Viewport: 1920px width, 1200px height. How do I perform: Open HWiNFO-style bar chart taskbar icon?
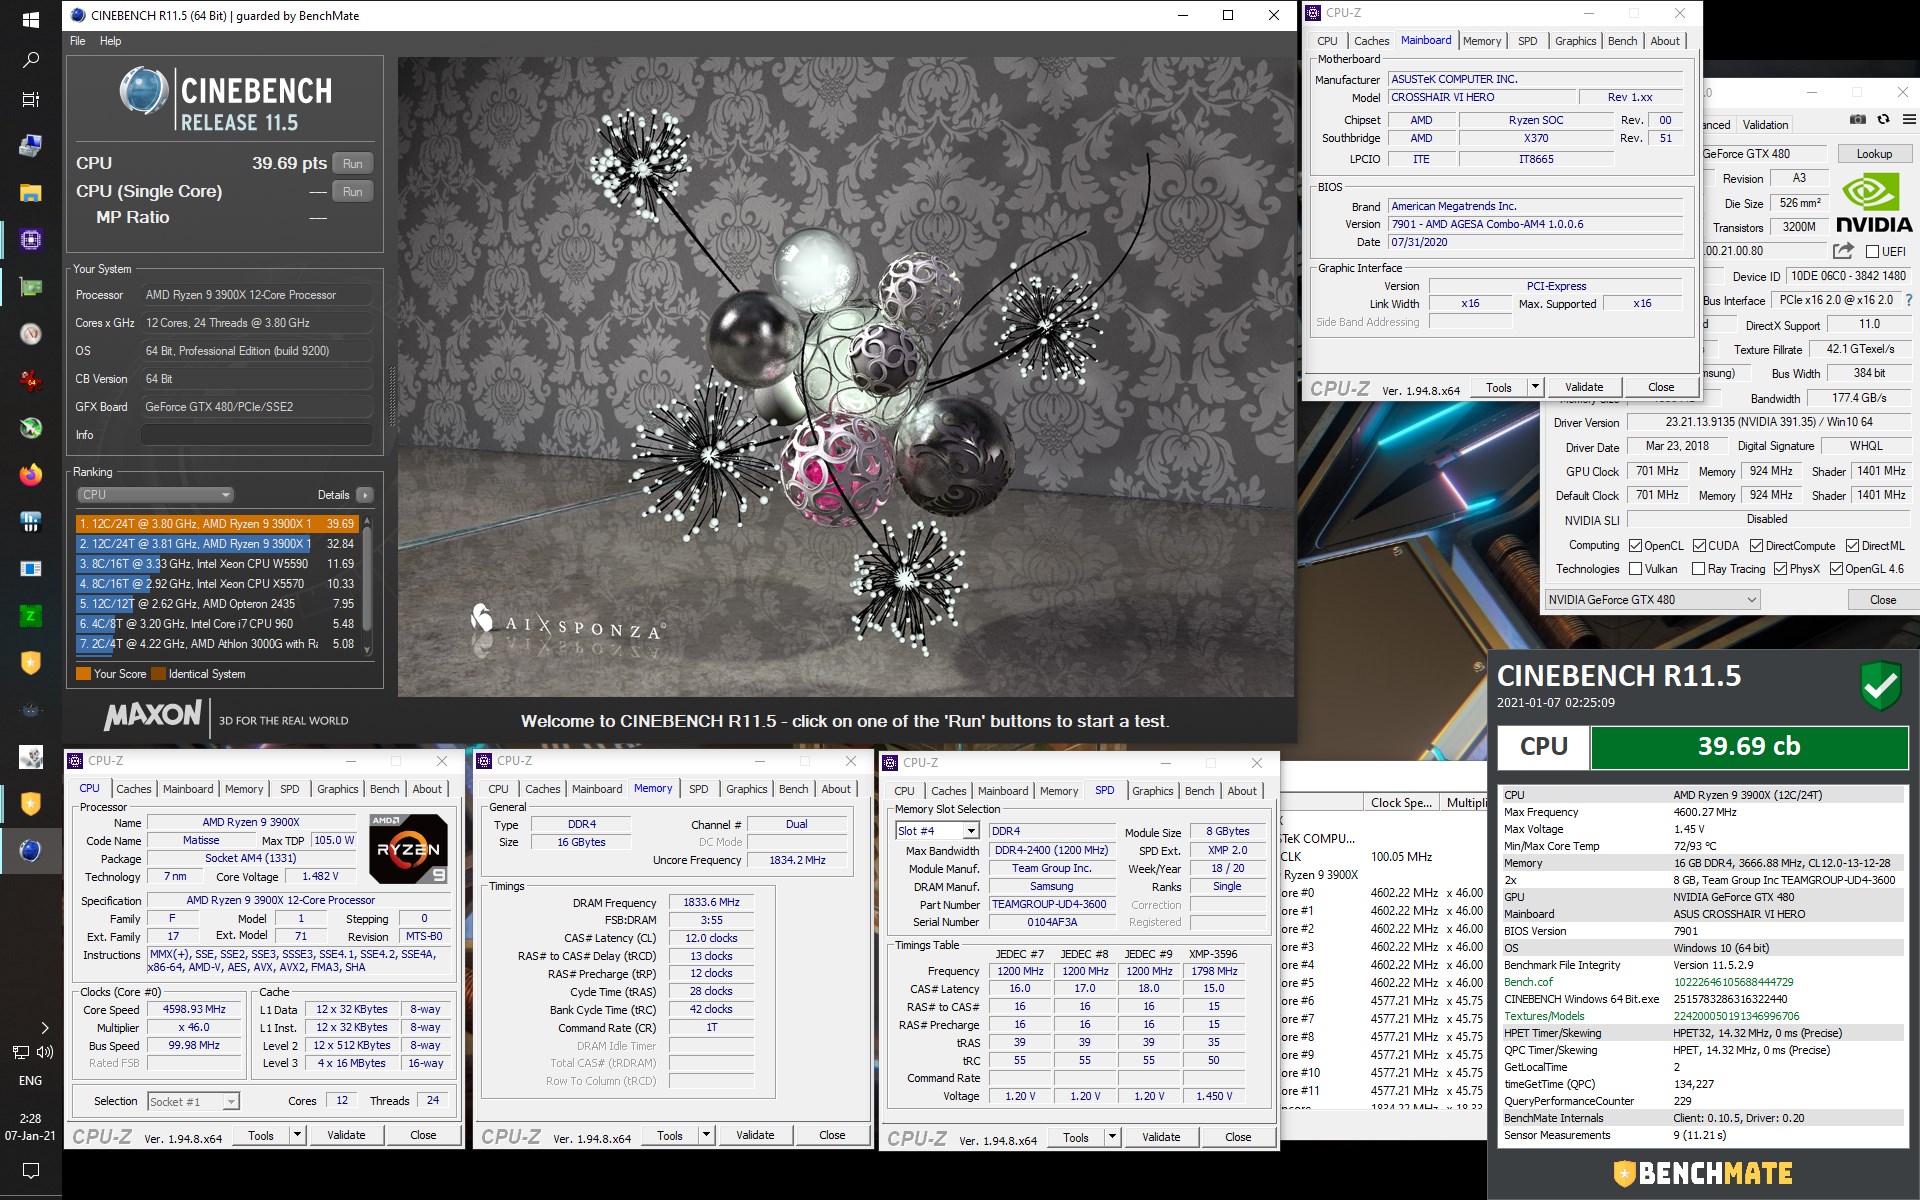point(30,522)
